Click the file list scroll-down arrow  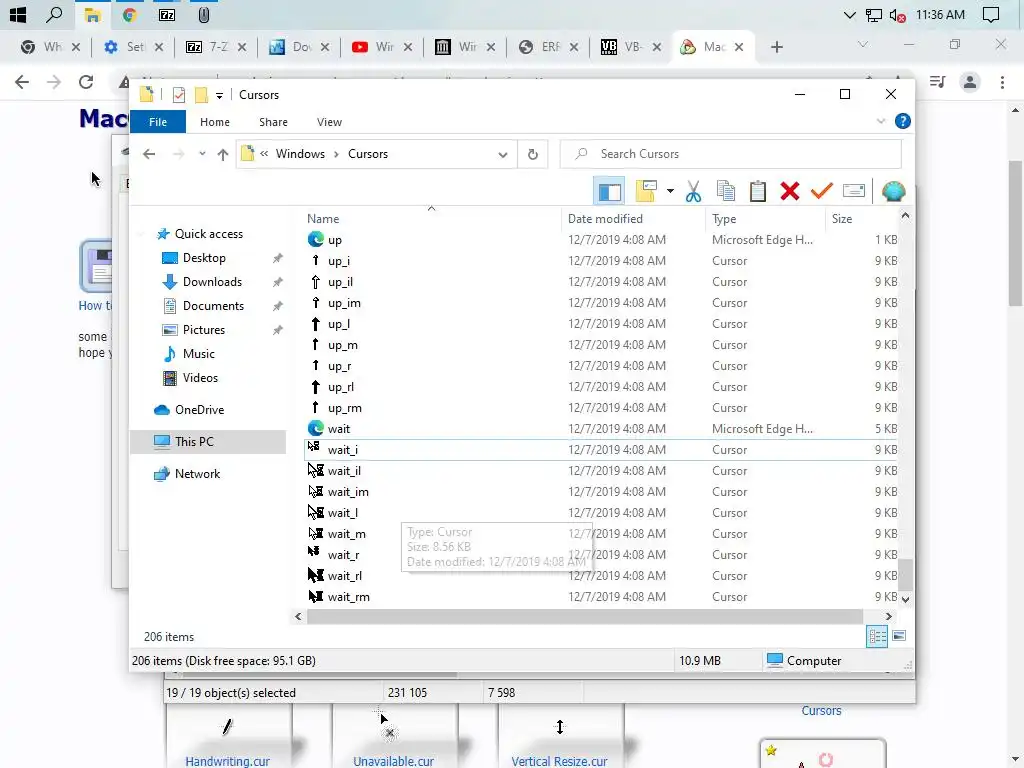[905, 599]
